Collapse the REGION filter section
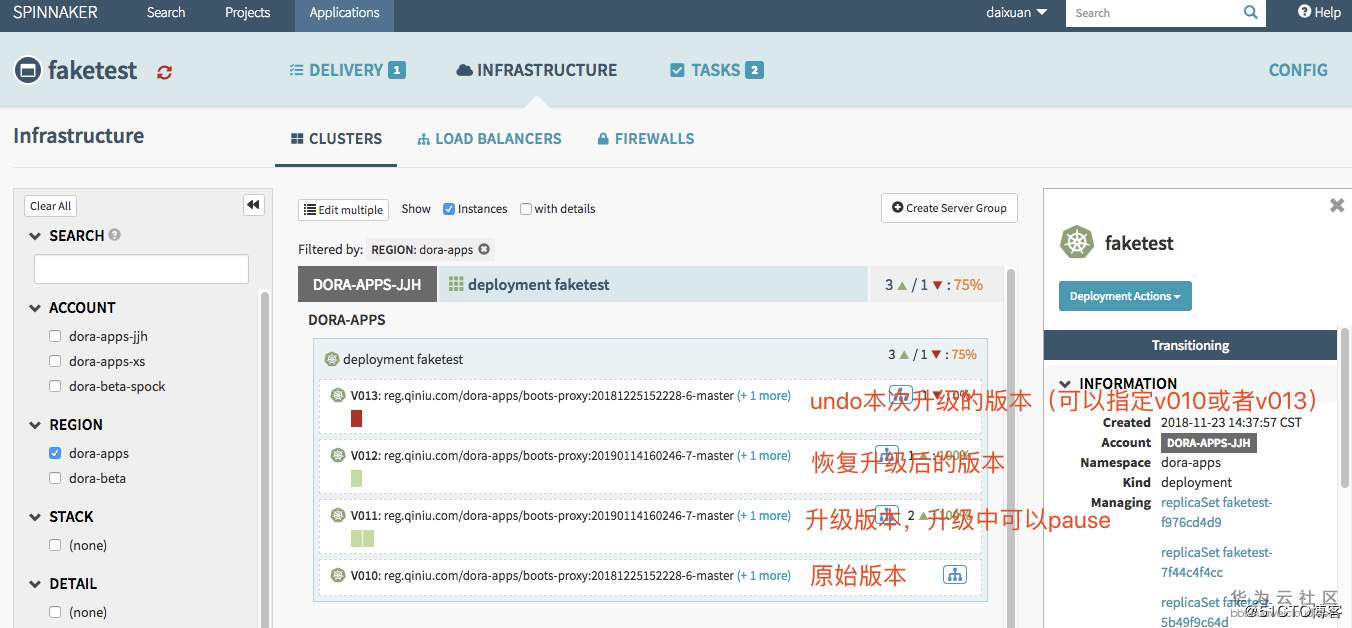This screenshot has width=1352, height=628. (x=36, y=425)
